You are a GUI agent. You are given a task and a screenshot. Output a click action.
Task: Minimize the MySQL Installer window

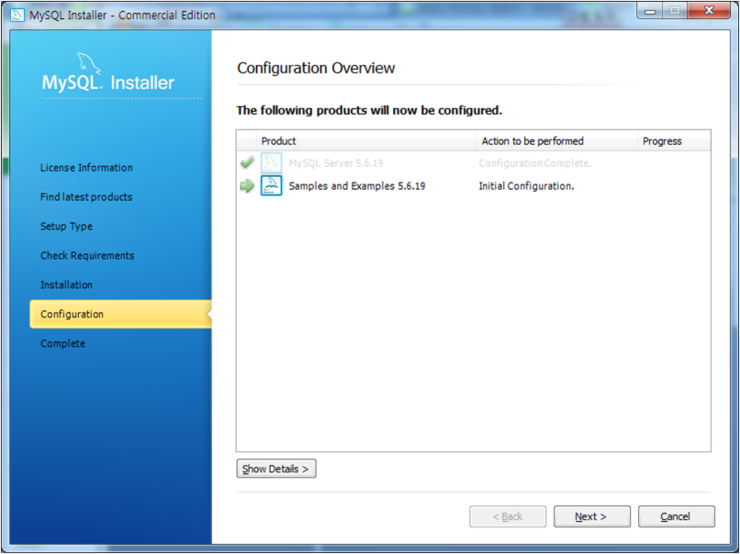tap(650, 11)
